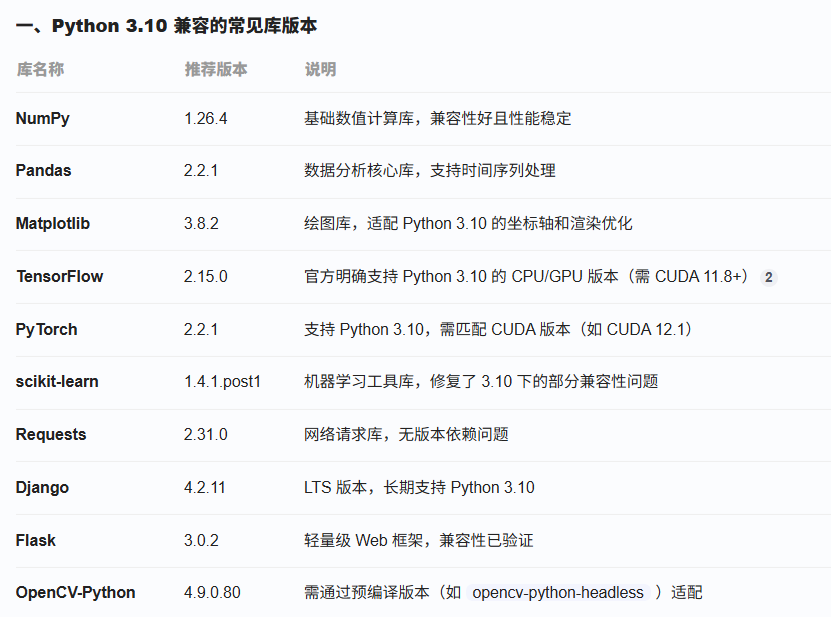Select the library name 'Django'

[x=42, y=487]
